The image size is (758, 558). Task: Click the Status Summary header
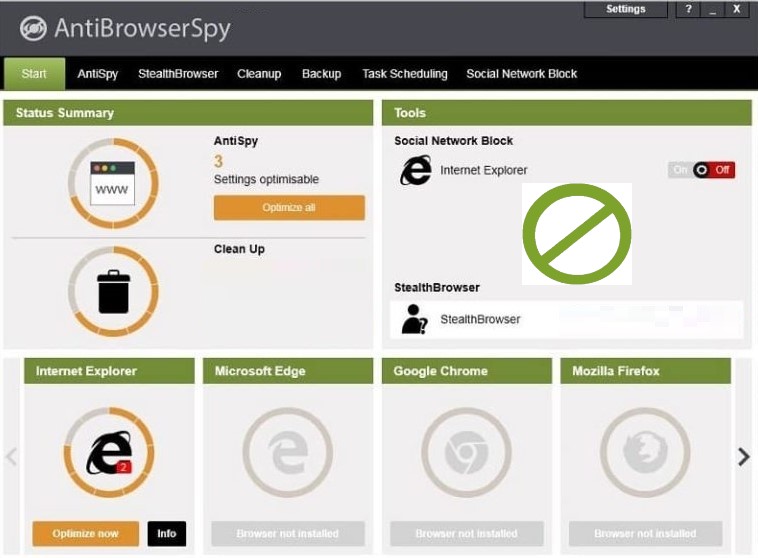[188, 113]
